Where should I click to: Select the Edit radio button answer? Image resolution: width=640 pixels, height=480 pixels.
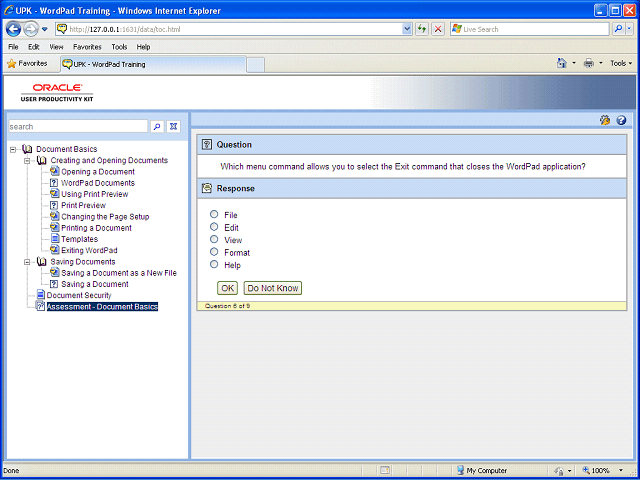tap(214, 227)
